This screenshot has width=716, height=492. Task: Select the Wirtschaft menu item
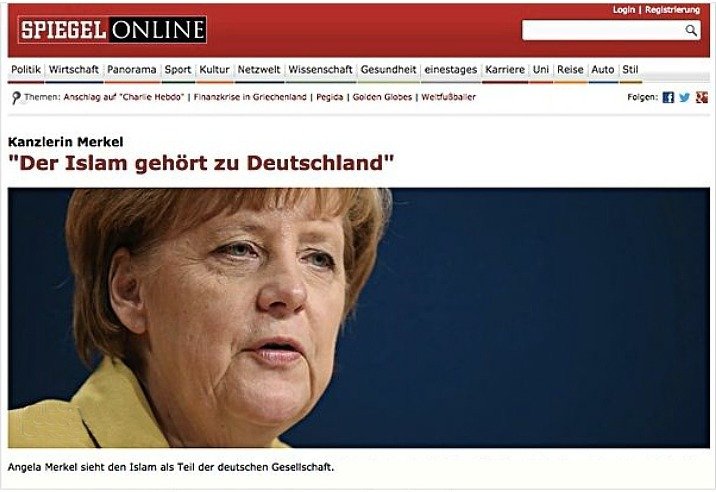click(74, 70)
